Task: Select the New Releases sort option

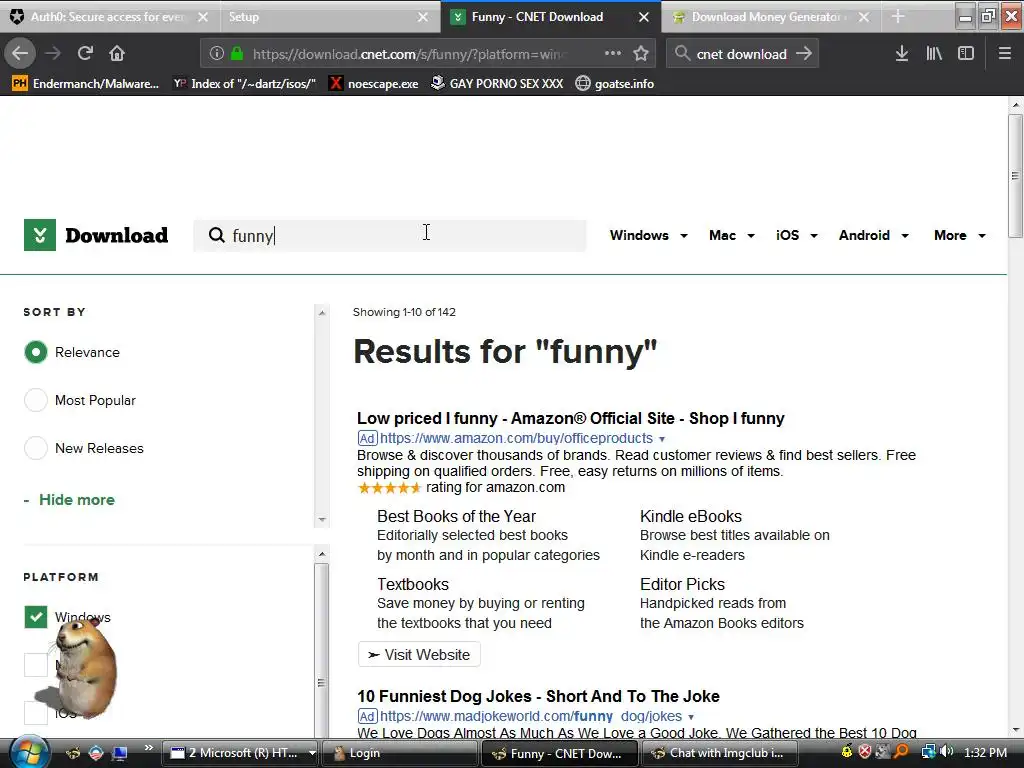Action: tap(36, 448)
